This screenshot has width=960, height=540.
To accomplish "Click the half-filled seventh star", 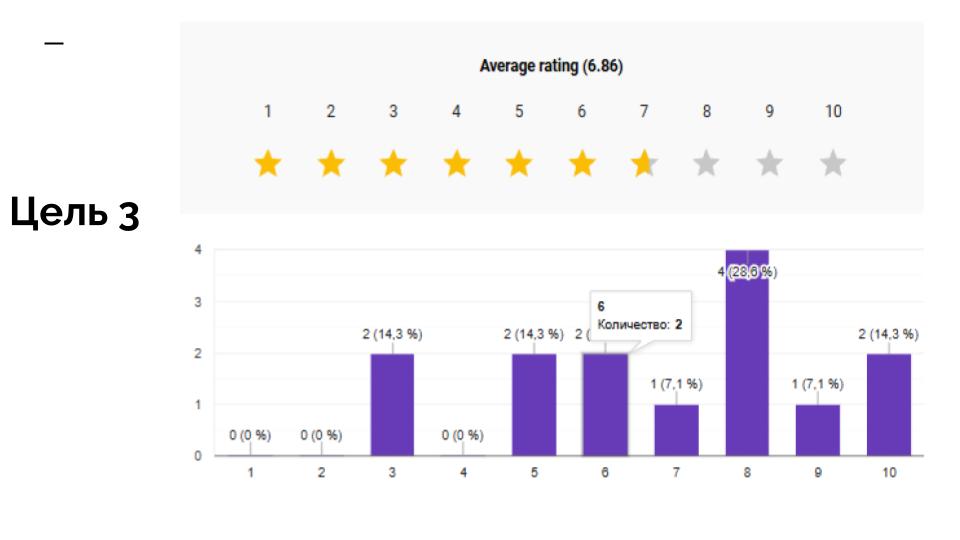I will pos(643,163).
